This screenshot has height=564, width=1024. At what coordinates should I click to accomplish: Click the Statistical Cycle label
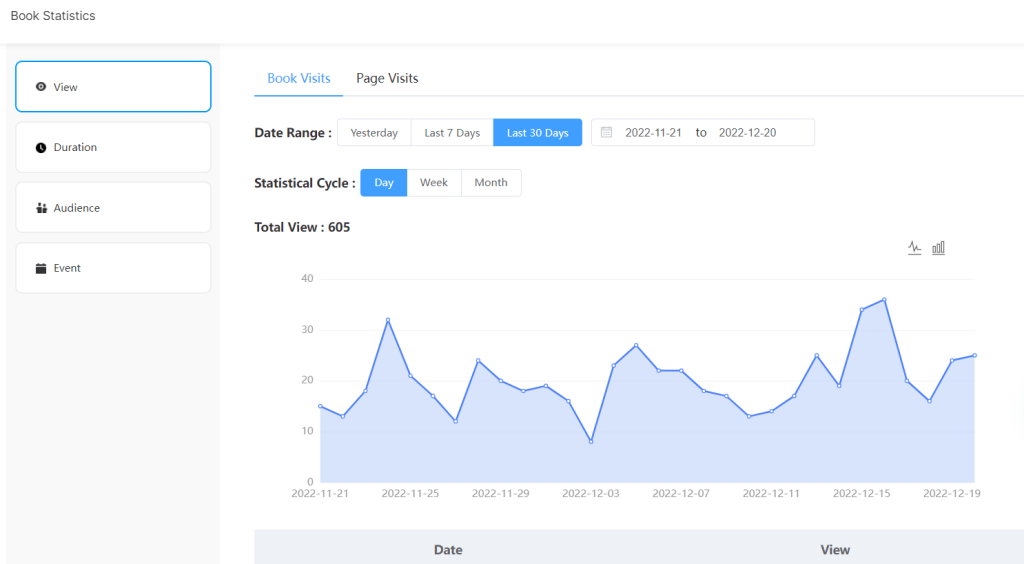[305, 183]
